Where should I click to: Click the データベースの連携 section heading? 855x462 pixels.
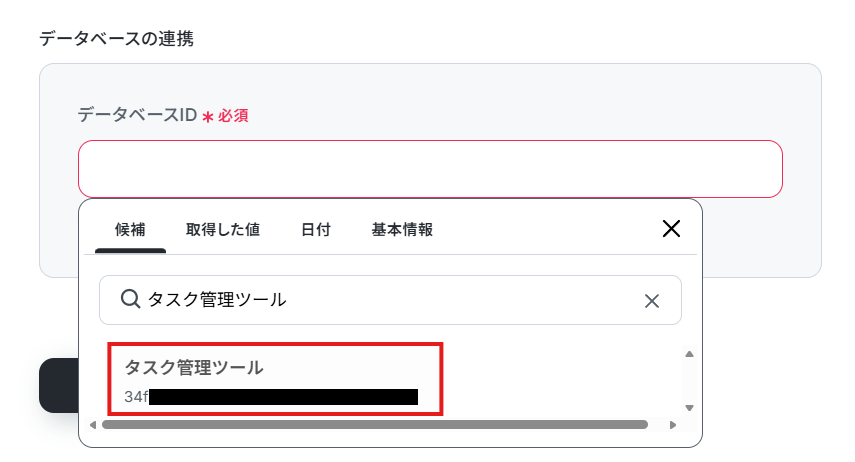(116, 39)
